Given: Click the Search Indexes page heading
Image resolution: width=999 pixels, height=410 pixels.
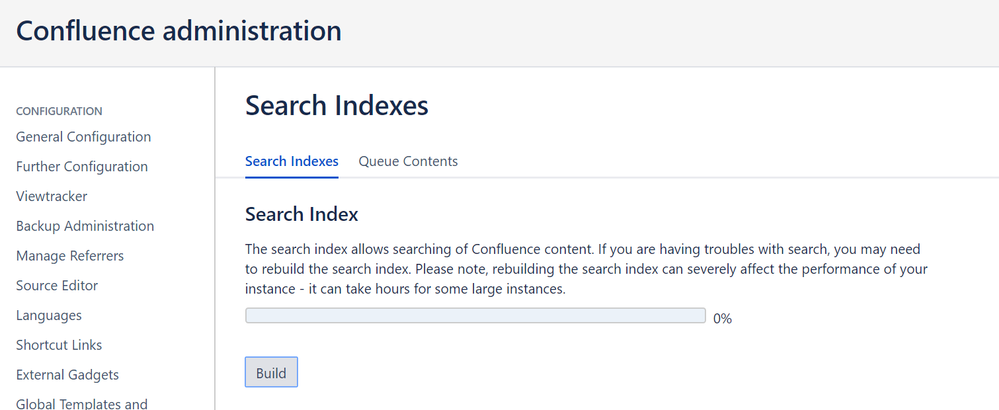Looking at the screenshot, I should click(337, 106).
